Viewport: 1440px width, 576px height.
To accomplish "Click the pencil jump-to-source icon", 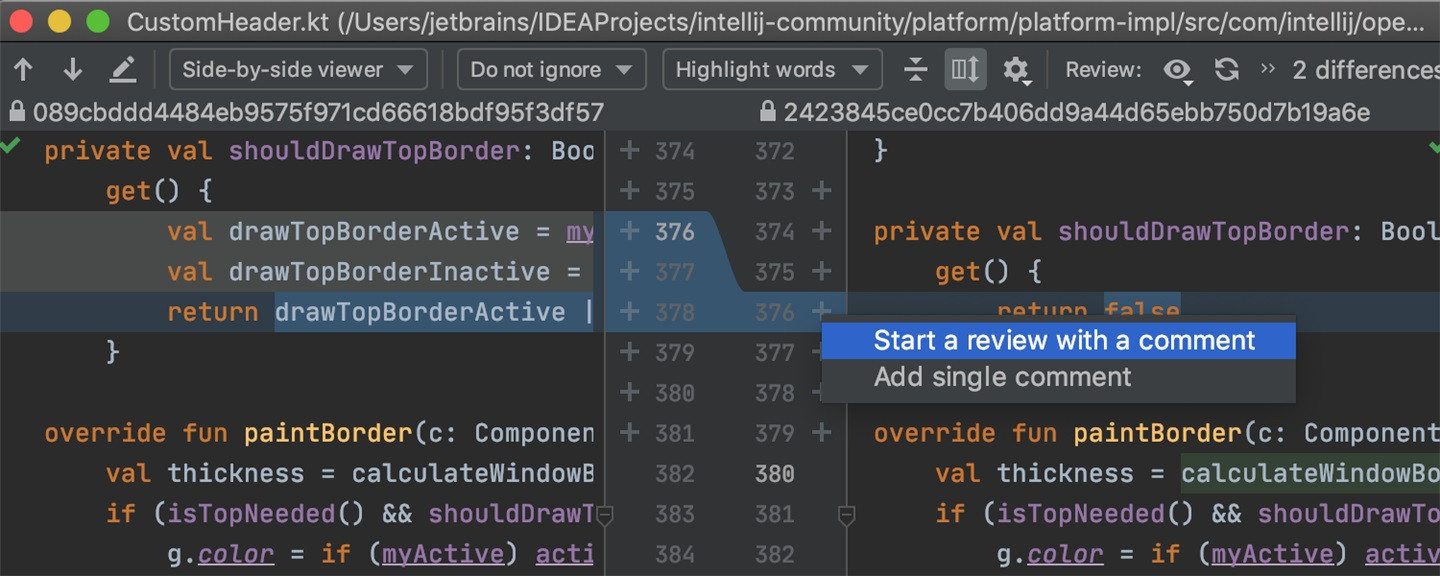I will pos(122,70).
